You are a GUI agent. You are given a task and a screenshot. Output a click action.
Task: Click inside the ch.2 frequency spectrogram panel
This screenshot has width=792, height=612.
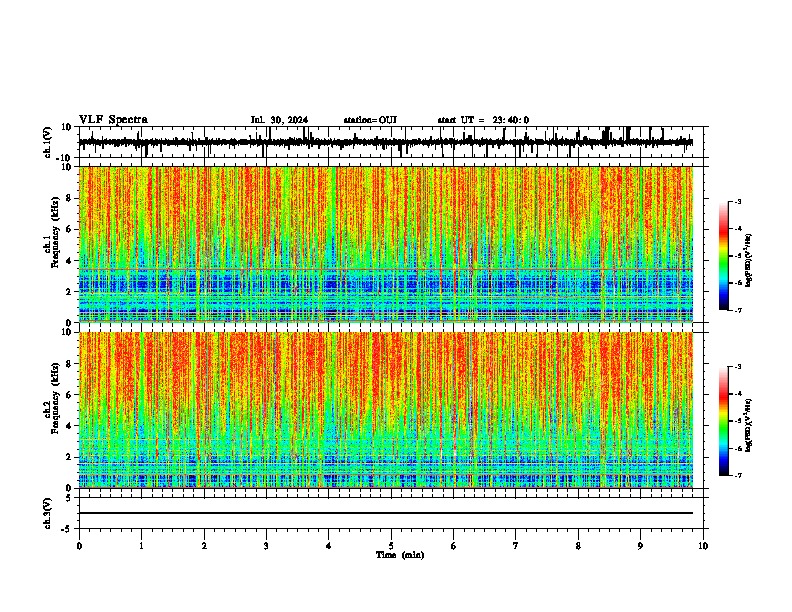click(x=386, y=410)
